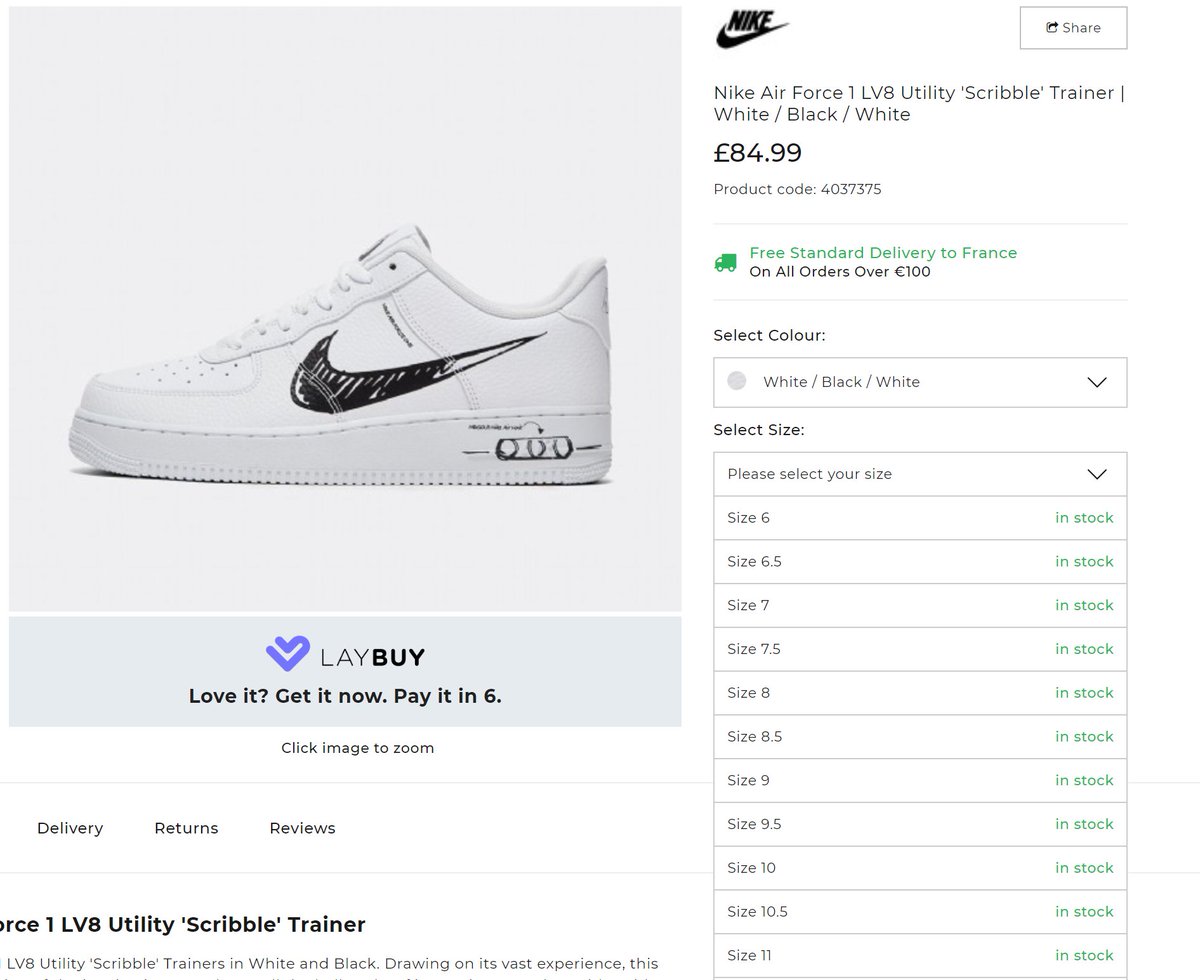Pick Size 9 in size list
Viewport: 1200px width, 980px height.
pos(920,780)
